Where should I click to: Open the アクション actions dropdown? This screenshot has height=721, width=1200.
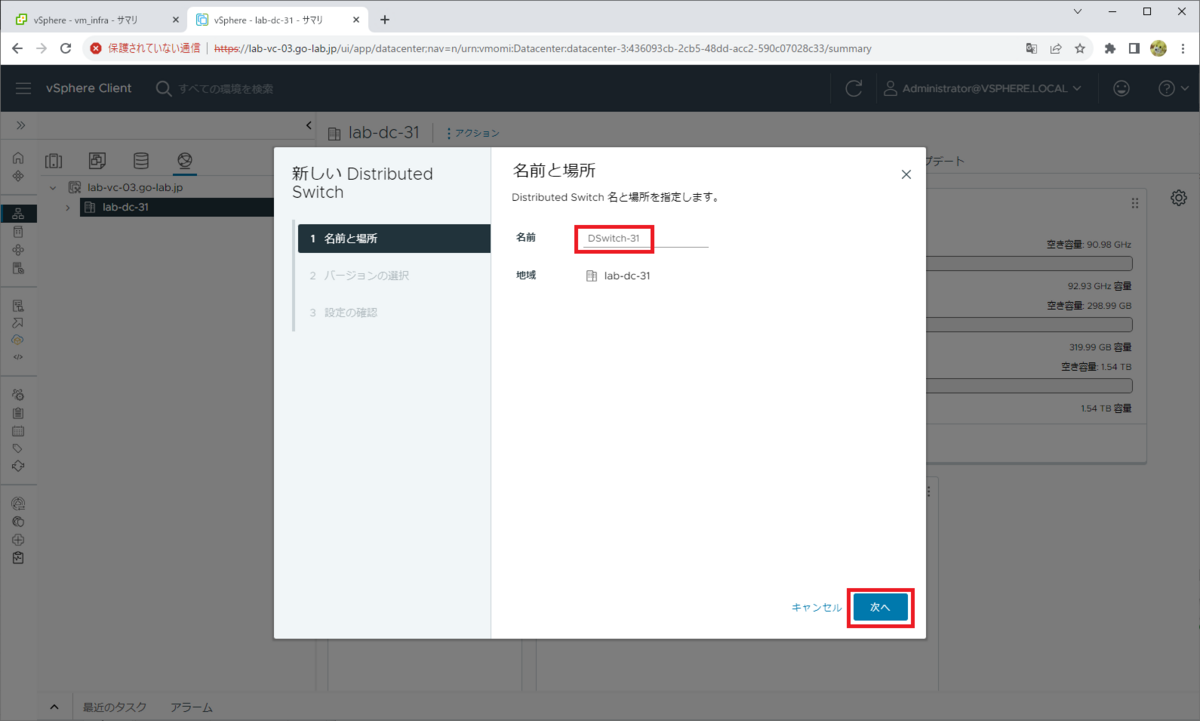[472, 133]
